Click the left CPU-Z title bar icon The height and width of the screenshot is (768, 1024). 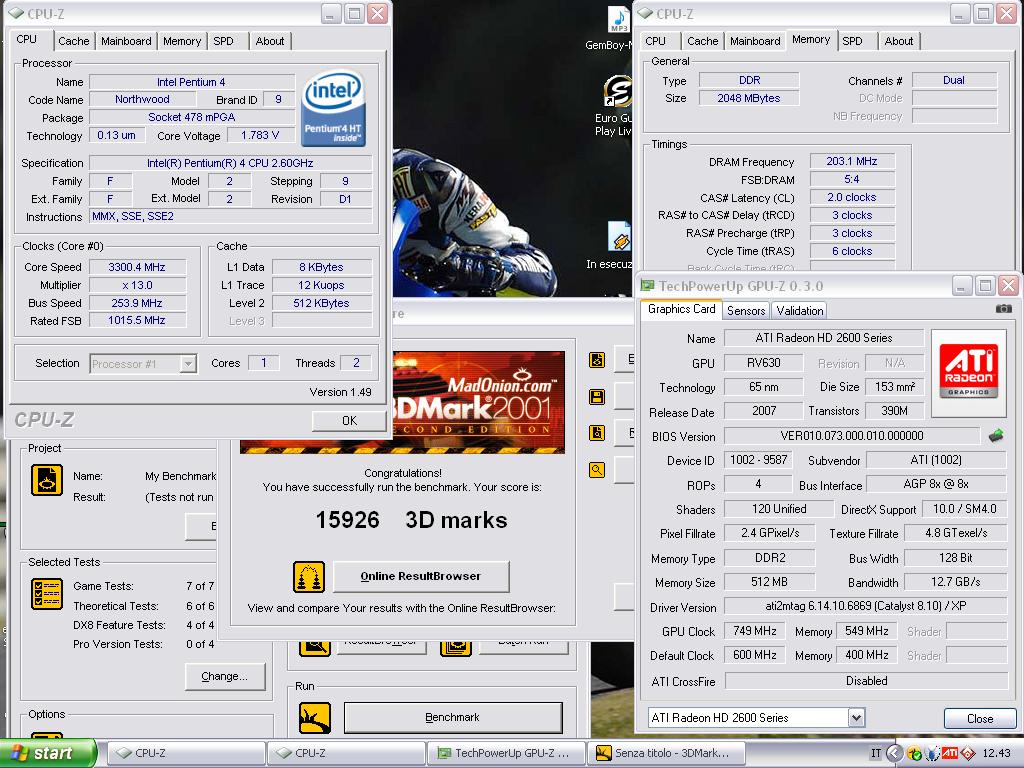[16, 13]
